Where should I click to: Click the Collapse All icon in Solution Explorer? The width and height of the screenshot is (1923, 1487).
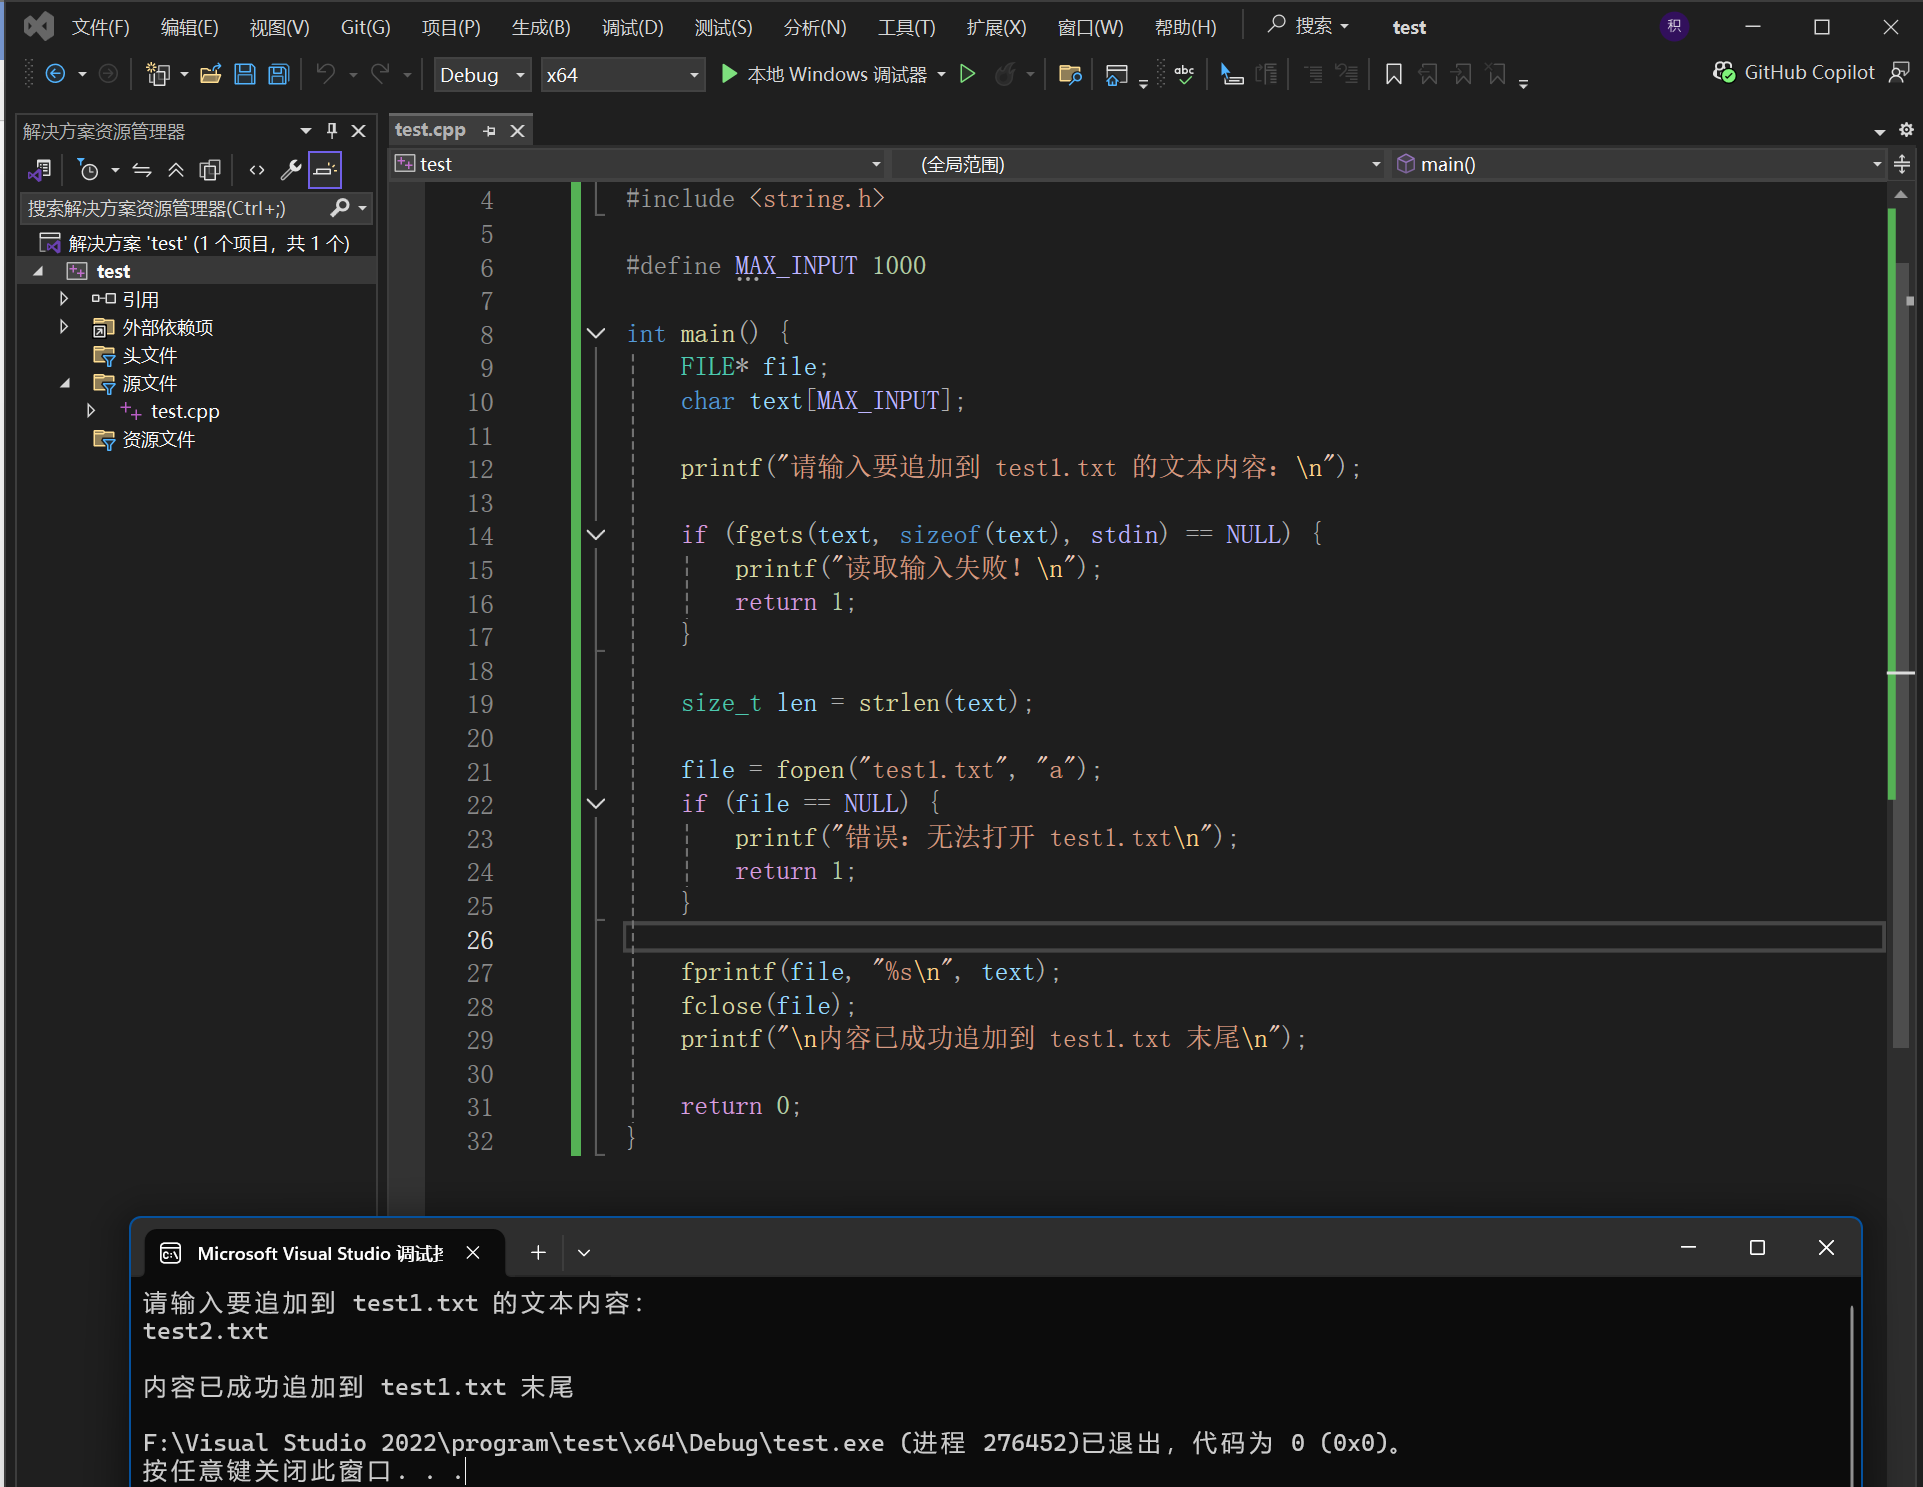[176, 170]
